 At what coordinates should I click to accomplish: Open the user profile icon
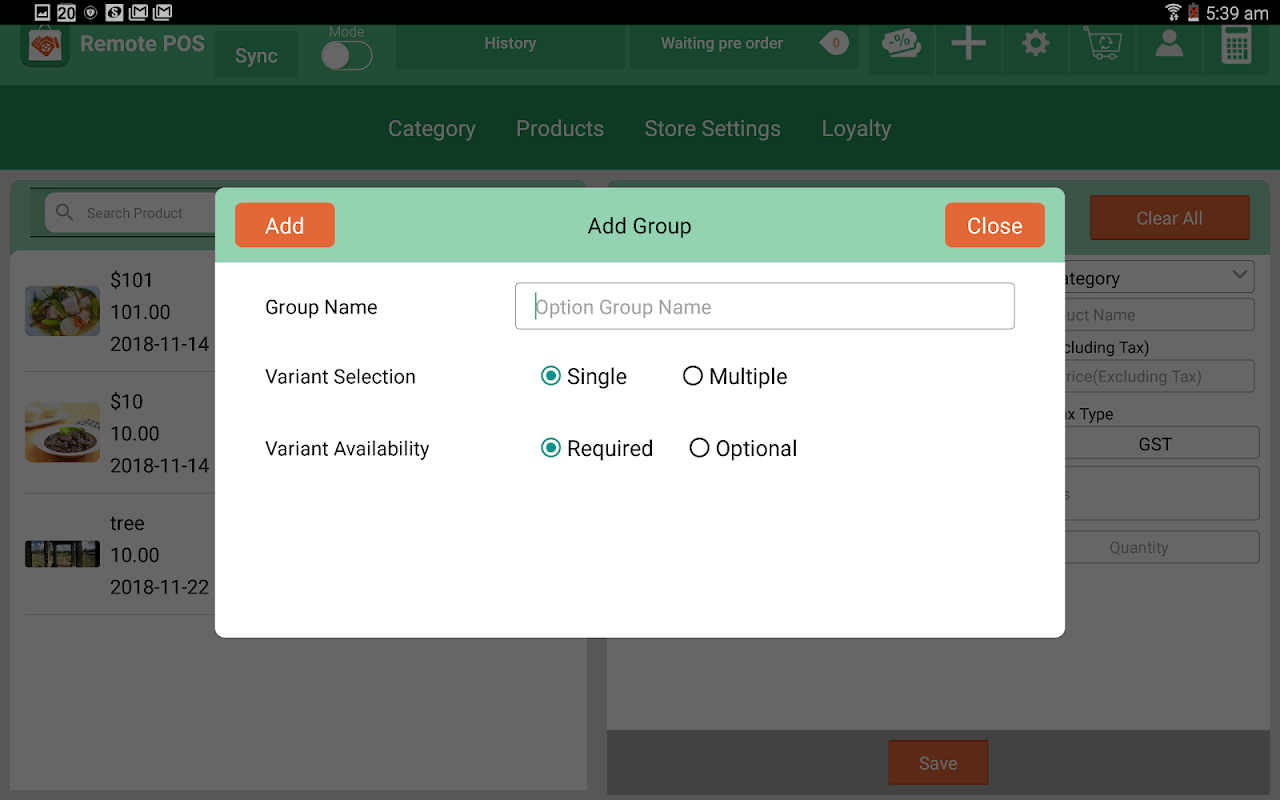[x=1169, y=44]
